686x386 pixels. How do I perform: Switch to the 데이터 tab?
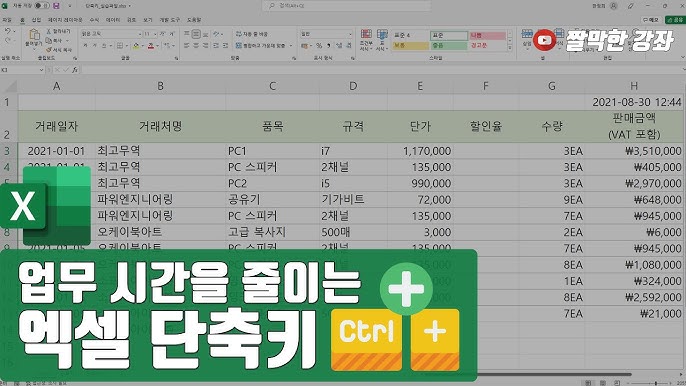113,20
